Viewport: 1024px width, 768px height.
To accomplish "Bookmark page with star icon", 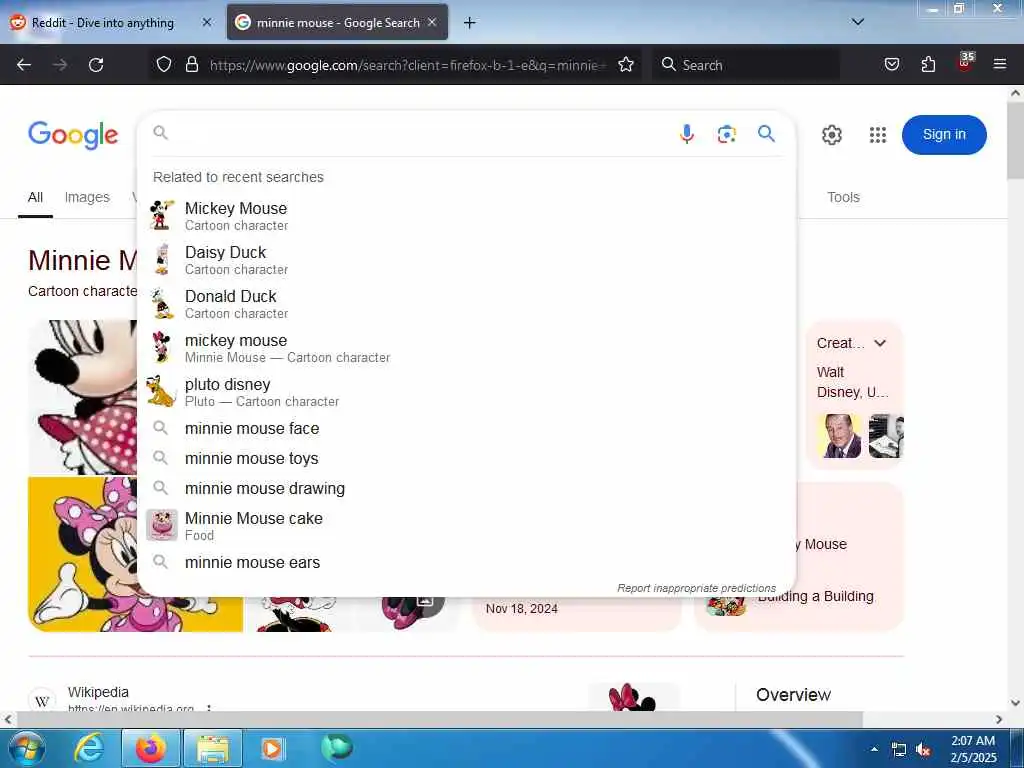I will click(626, 64).
